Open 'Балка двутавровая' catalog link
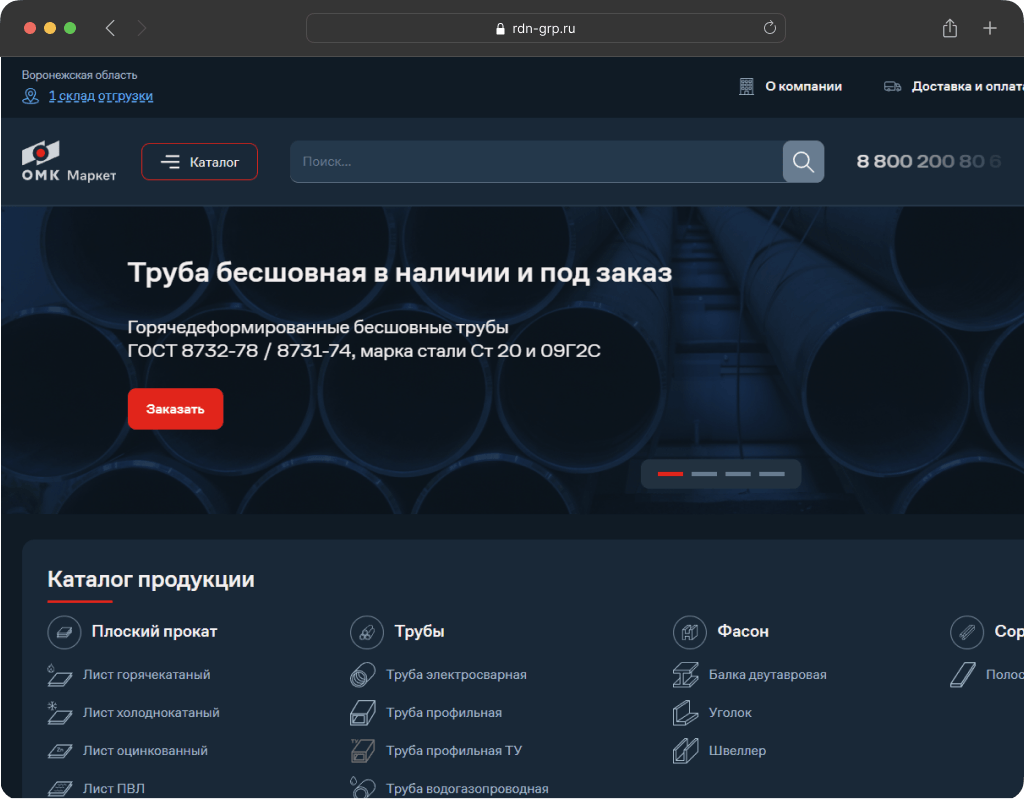Screen dimensions: 1024x800 [x=767, y=675]
